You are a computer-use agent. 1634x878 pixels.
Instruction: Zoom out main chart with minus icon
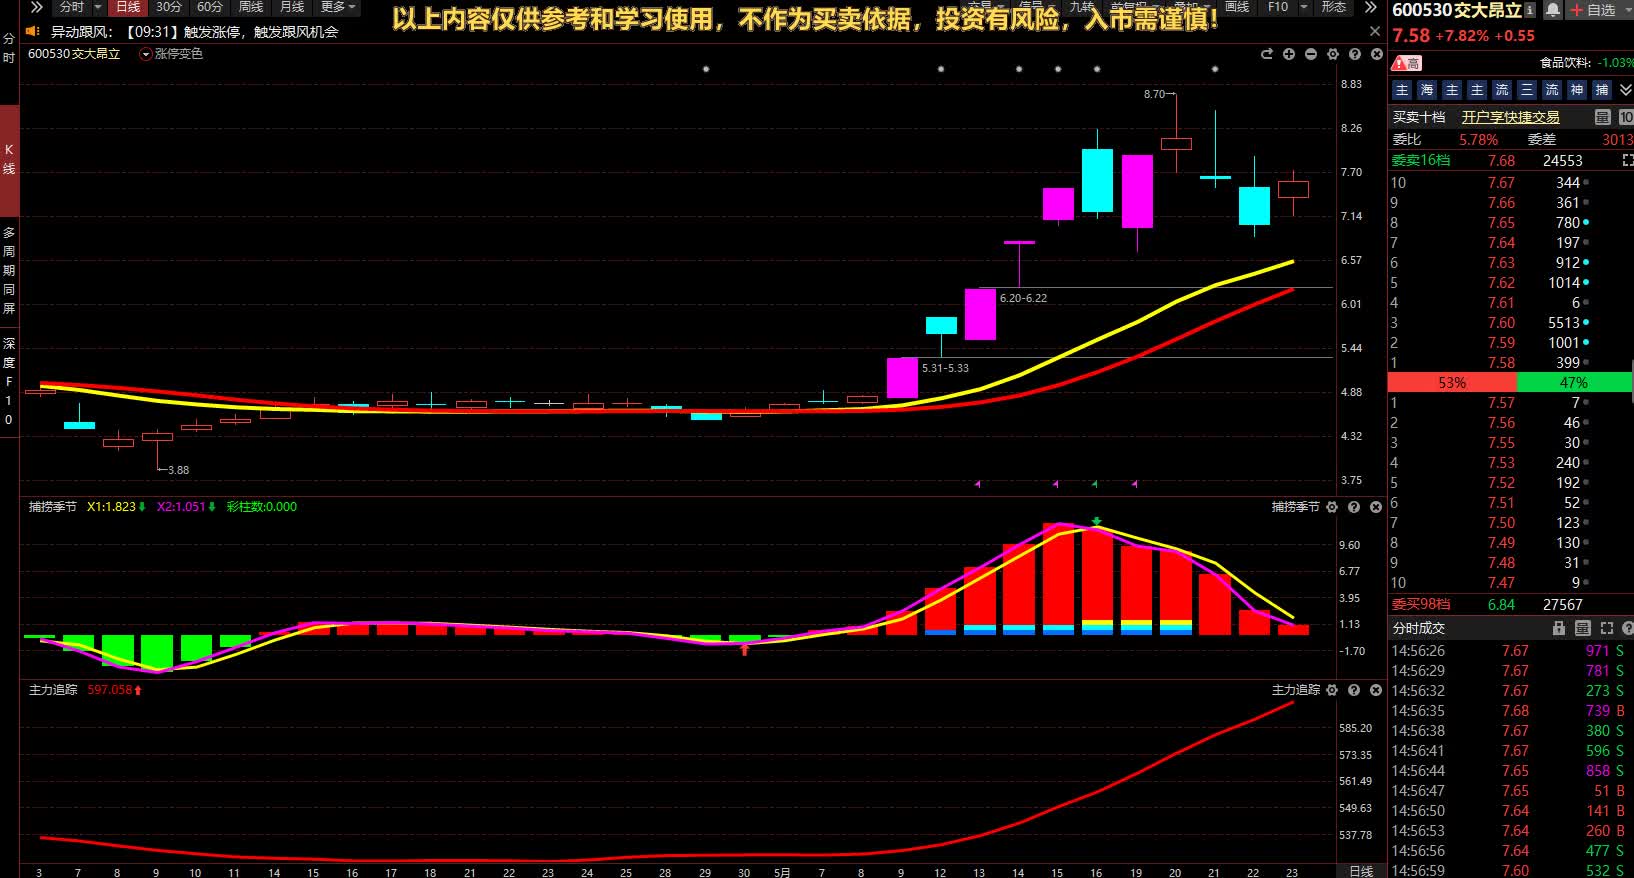(x=1311, y=54)
